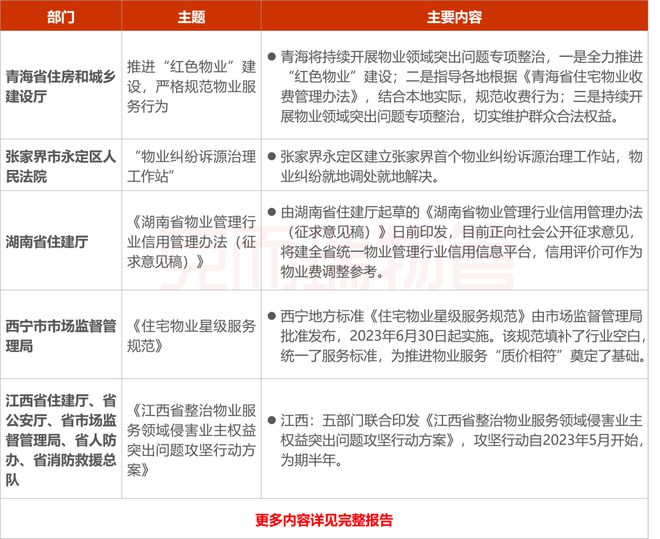
Task: Click topic 《湖南省物业管理行业信用管理办法》
Action: pos(192,242)
